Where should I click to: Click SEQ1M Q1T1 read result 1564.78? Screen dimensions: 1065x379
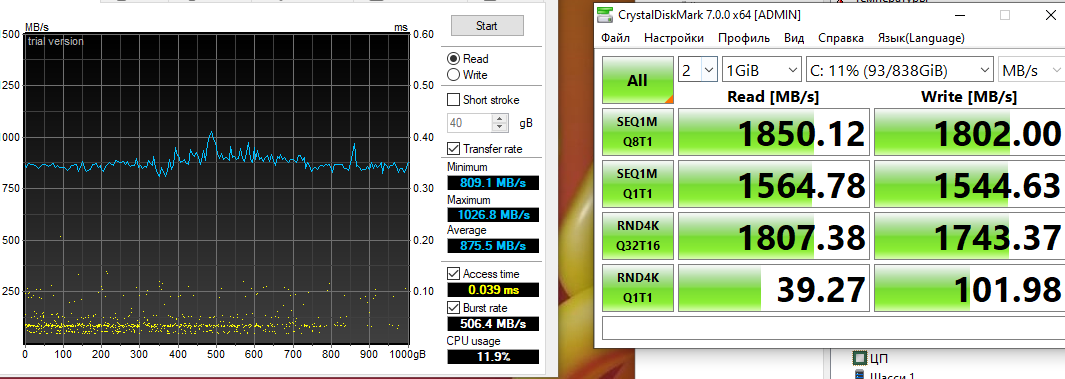(x=774, y=184)
